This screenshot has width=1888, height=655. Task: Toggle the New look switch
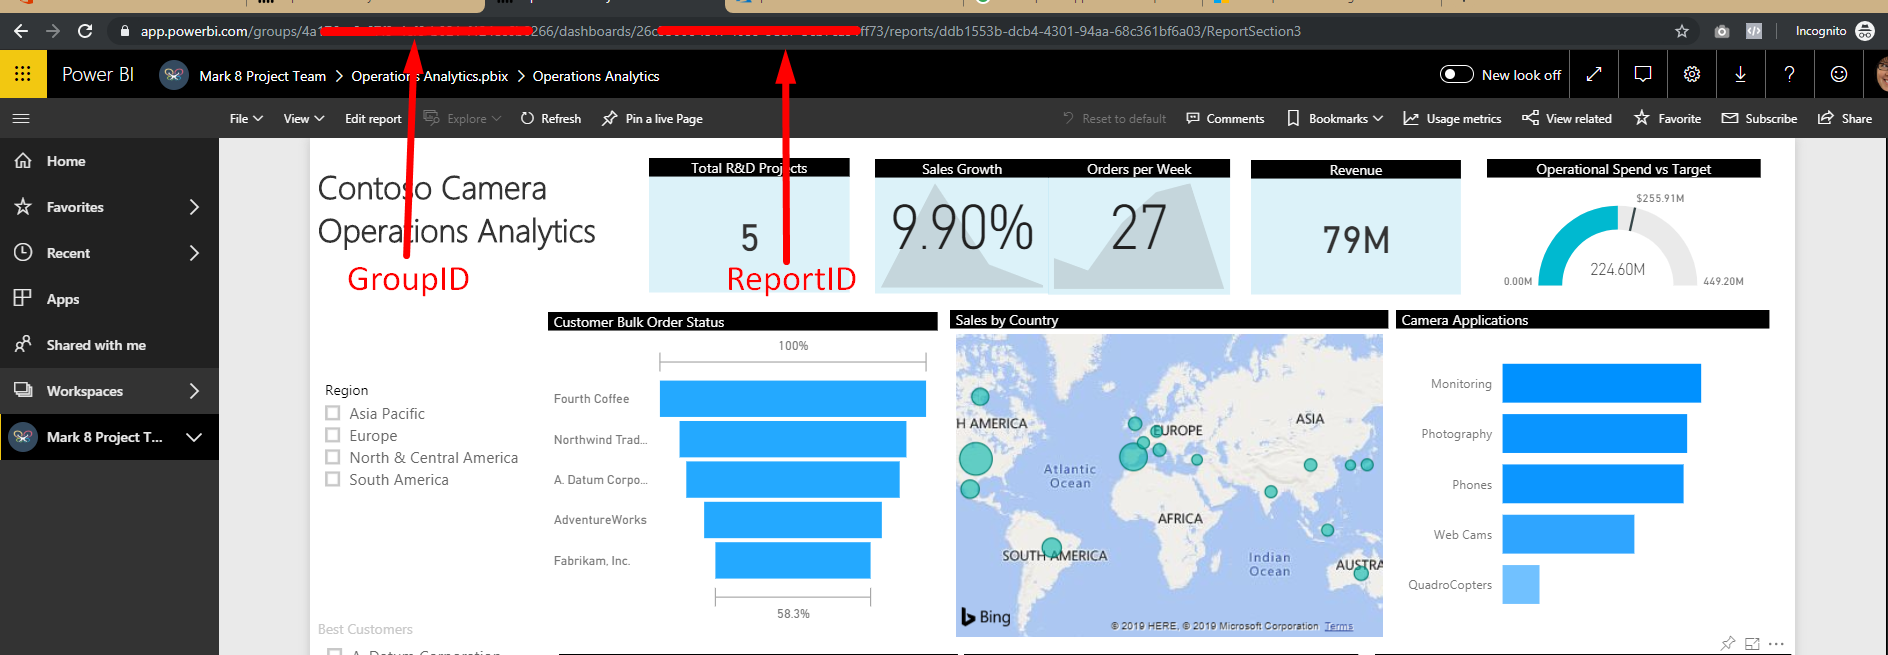pos(1457,74)
